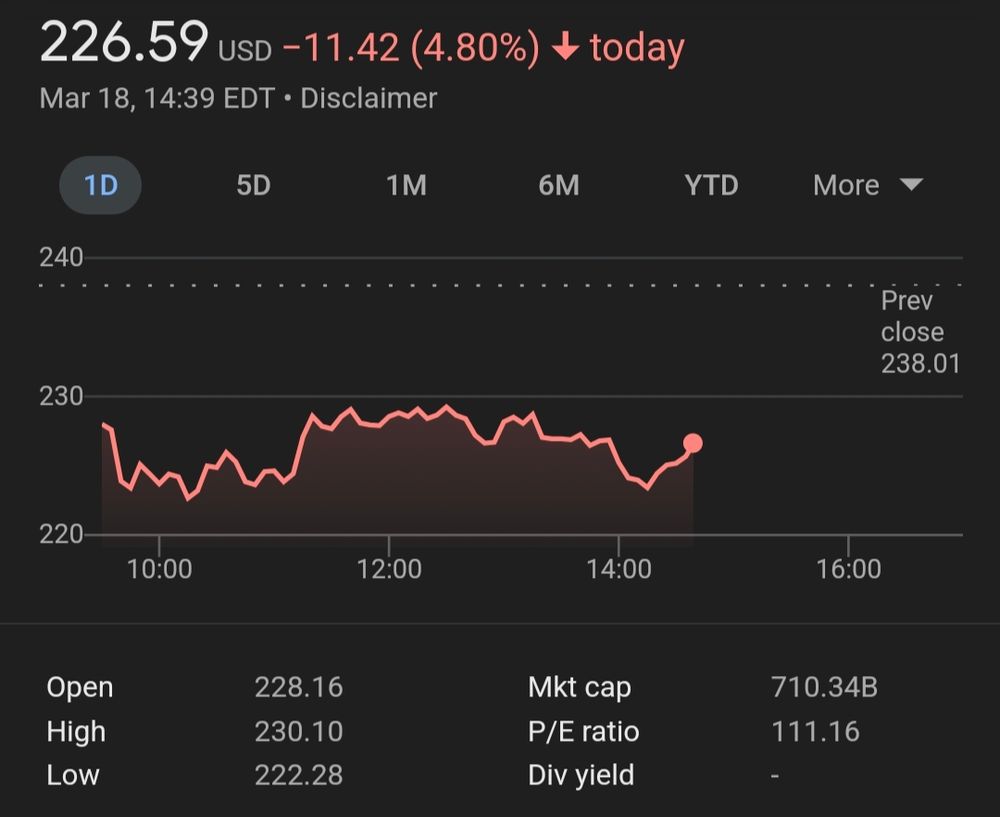Screen dimensions: 1000x817
Task: Expand the More time ranges dropdown
Action: 847,186
